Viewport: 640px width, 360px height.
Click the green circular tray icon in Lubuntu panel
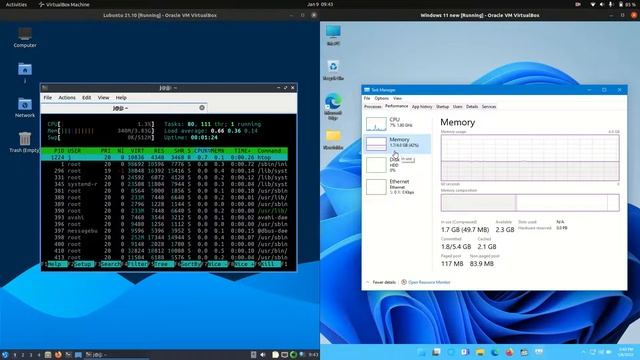coord(293,355)
